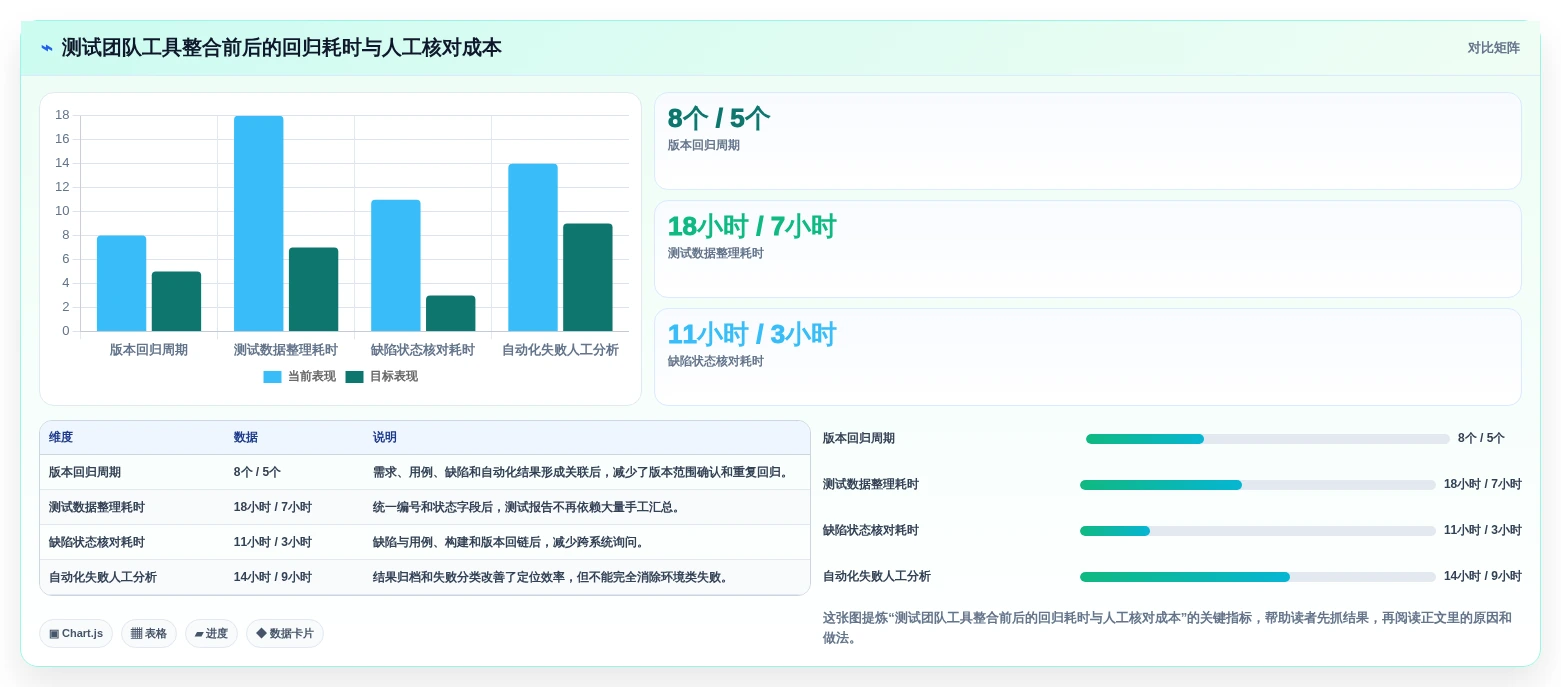Click the lightning icon beside the title

(x=46, y=48)
